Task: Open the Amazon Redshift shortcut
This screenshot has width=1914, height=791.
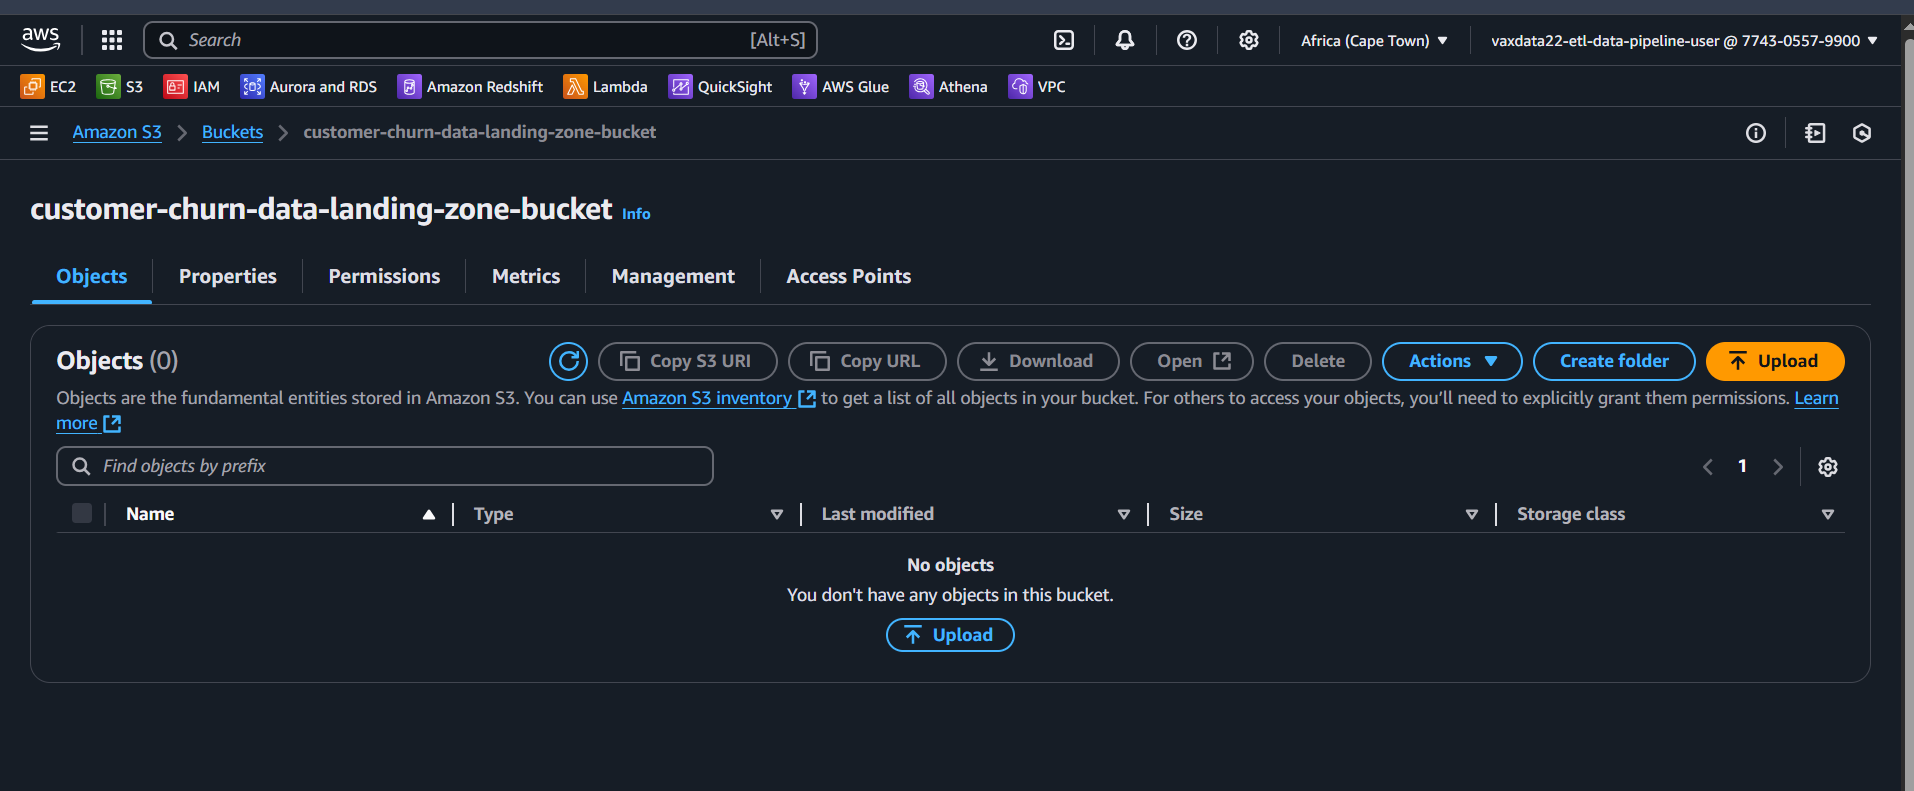Action: tap(470, 87)
